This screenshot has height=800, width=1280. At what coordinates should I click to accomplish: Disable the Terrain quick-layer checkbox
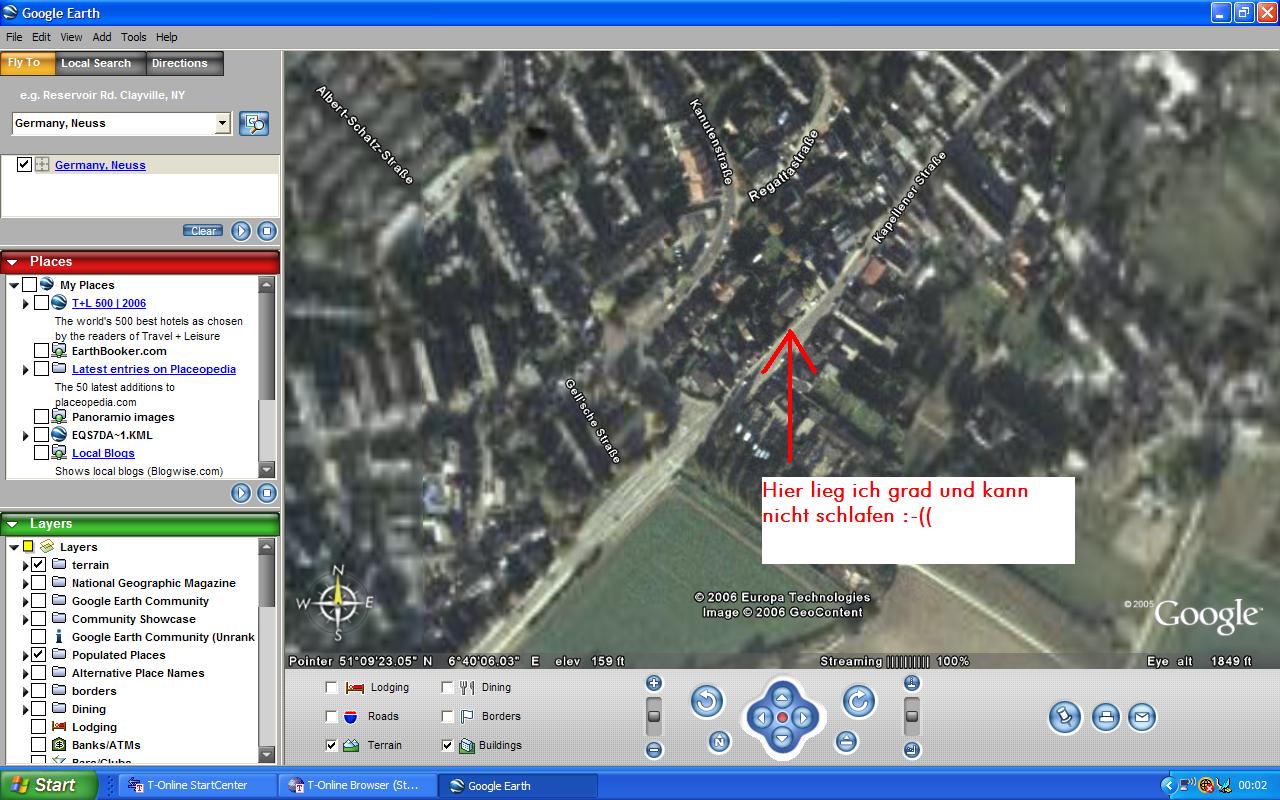click(x=332, y=745)
